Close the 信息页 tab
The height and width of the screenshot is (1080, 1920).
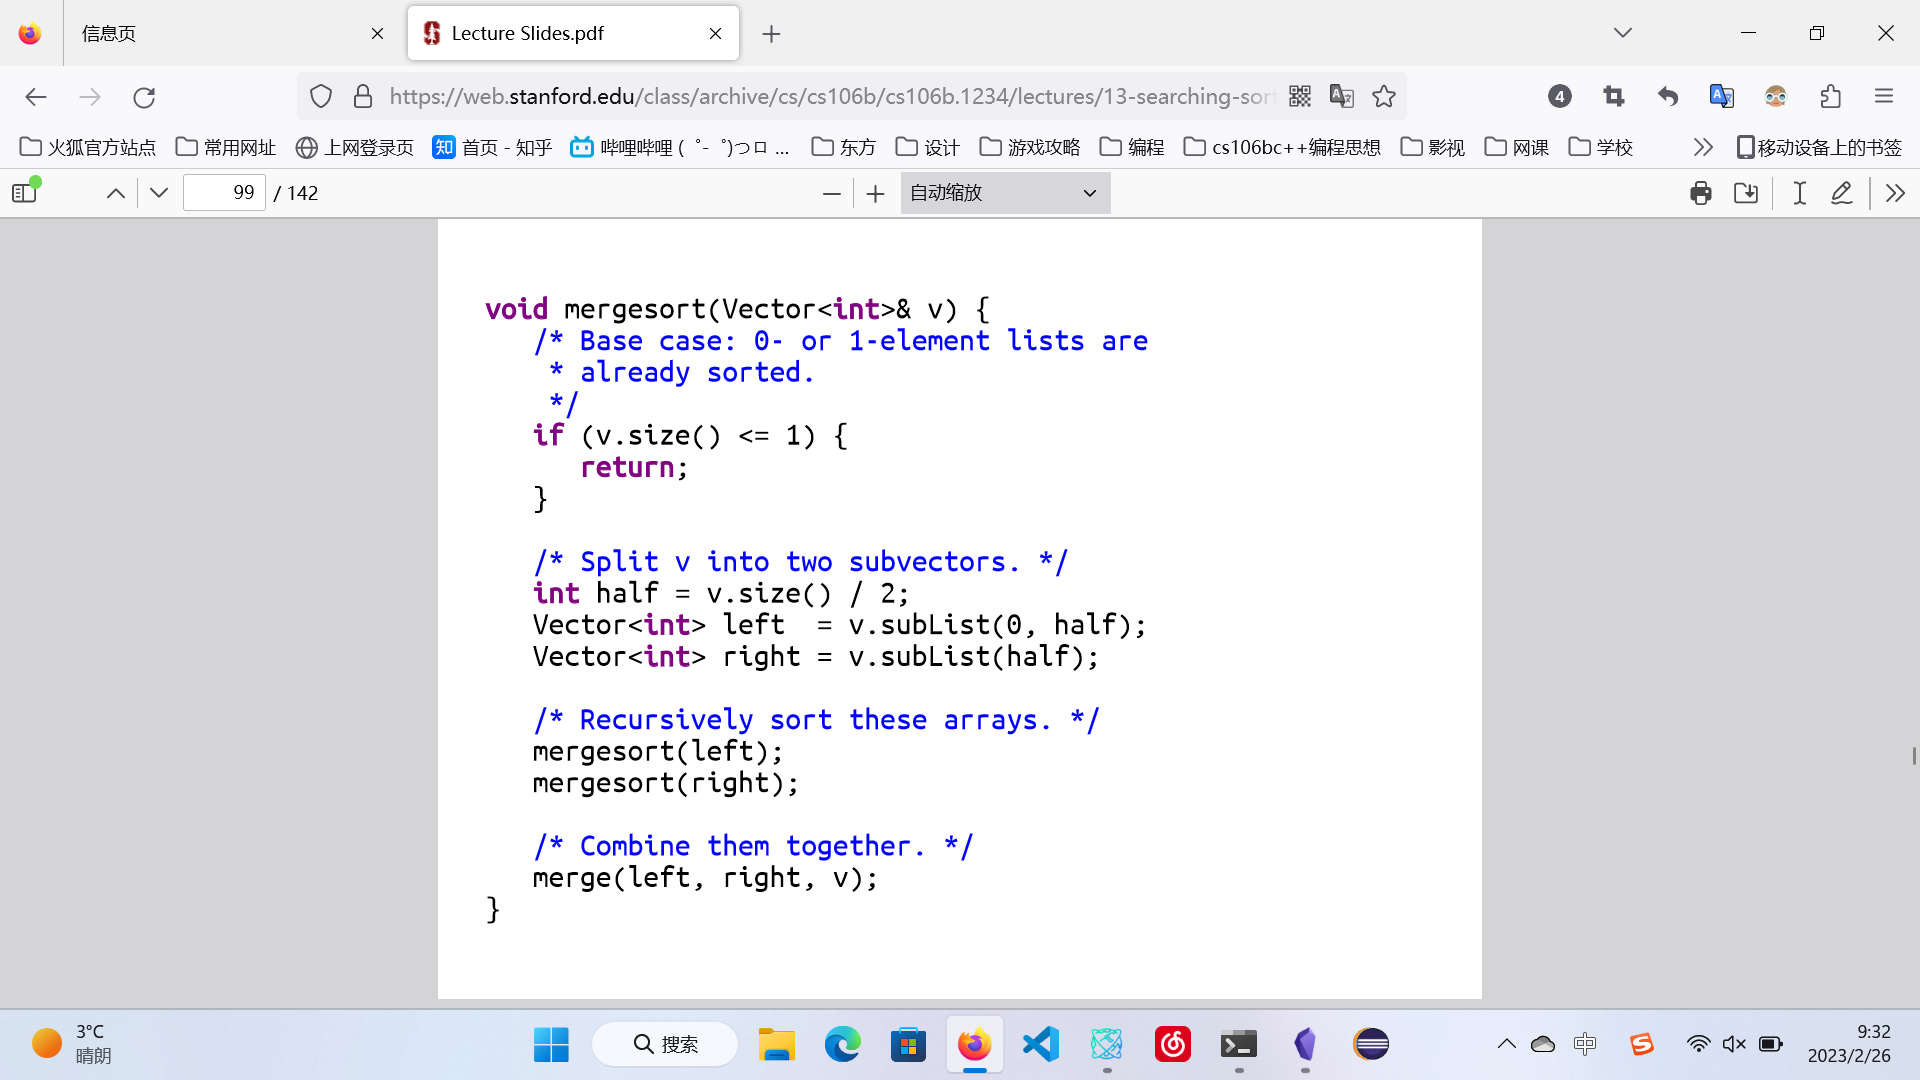(377, 33)
